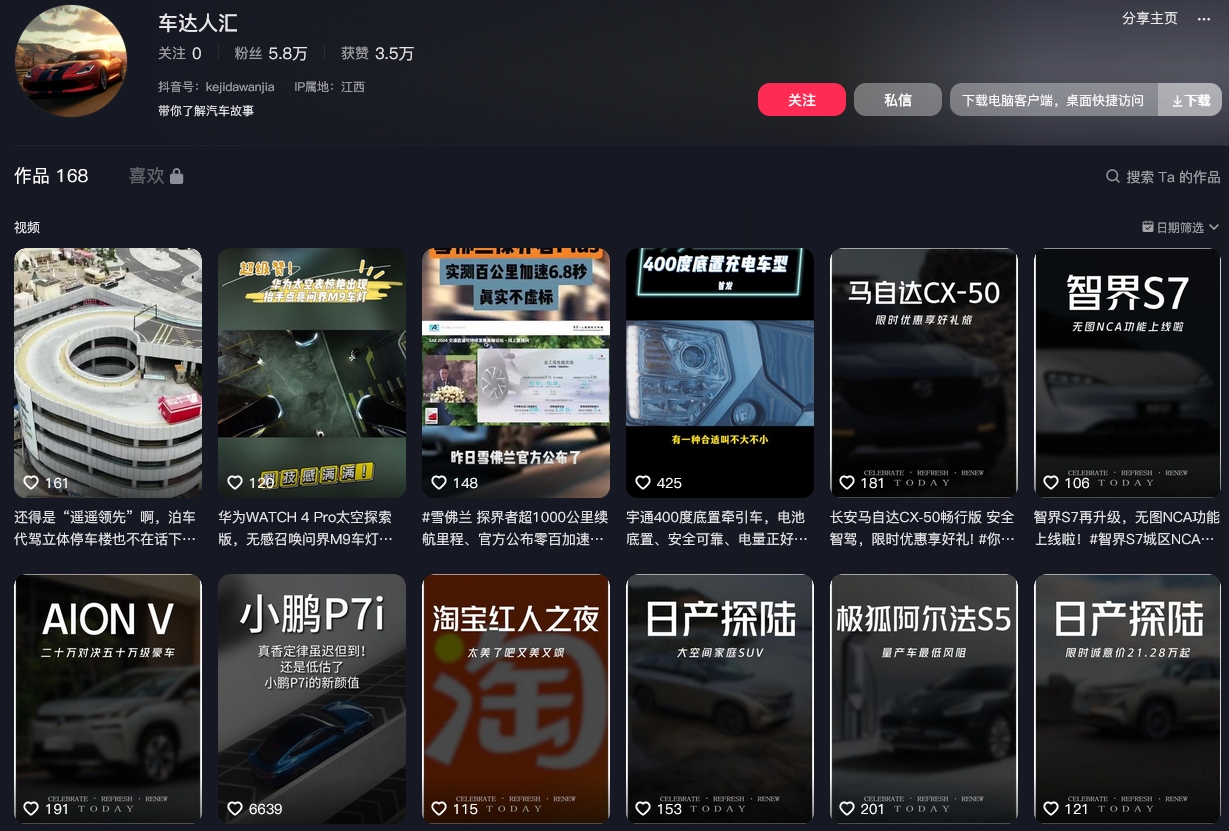Click heart icon showing 115 likes
Image resolution: width=1229 pixels, height=831 pixels.
click(x=439, y=808)
